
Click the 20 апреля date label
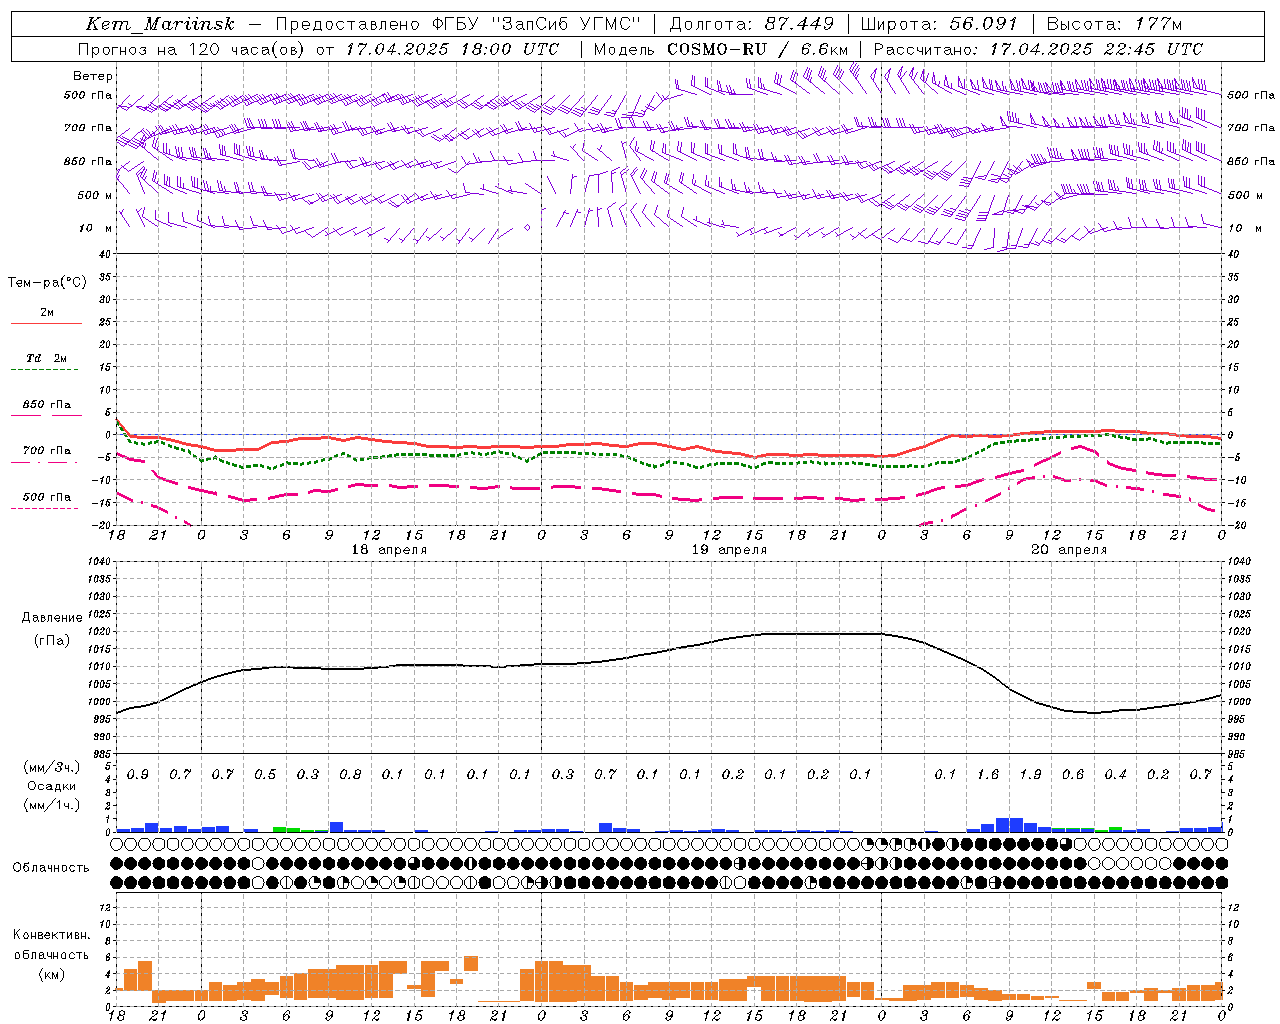(x=1069, y=550)
